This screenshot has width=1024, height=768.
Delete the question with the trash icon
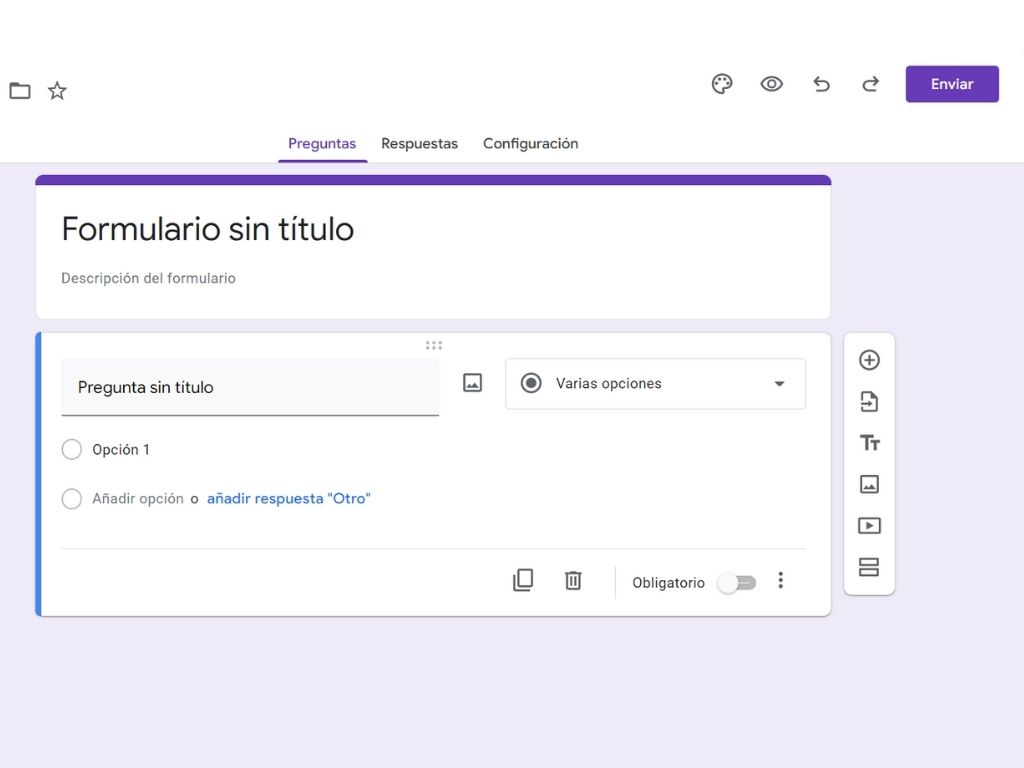pyautogui.click(x=572, y=580)
